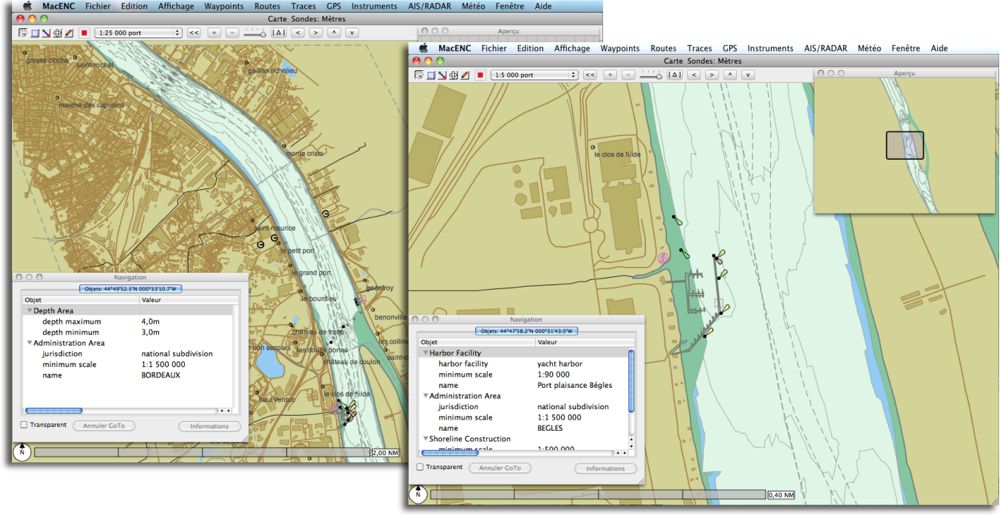Open the Apple menu in front window
This screenshot has height=515, width=1000.
coord(422,48)
